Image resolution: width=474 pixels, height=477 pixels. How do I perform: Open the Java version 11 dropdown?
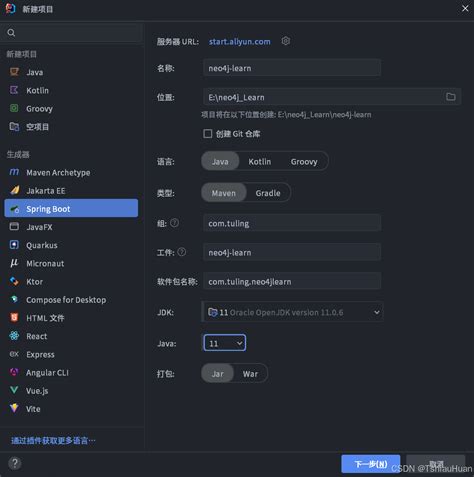pos(225,343)
